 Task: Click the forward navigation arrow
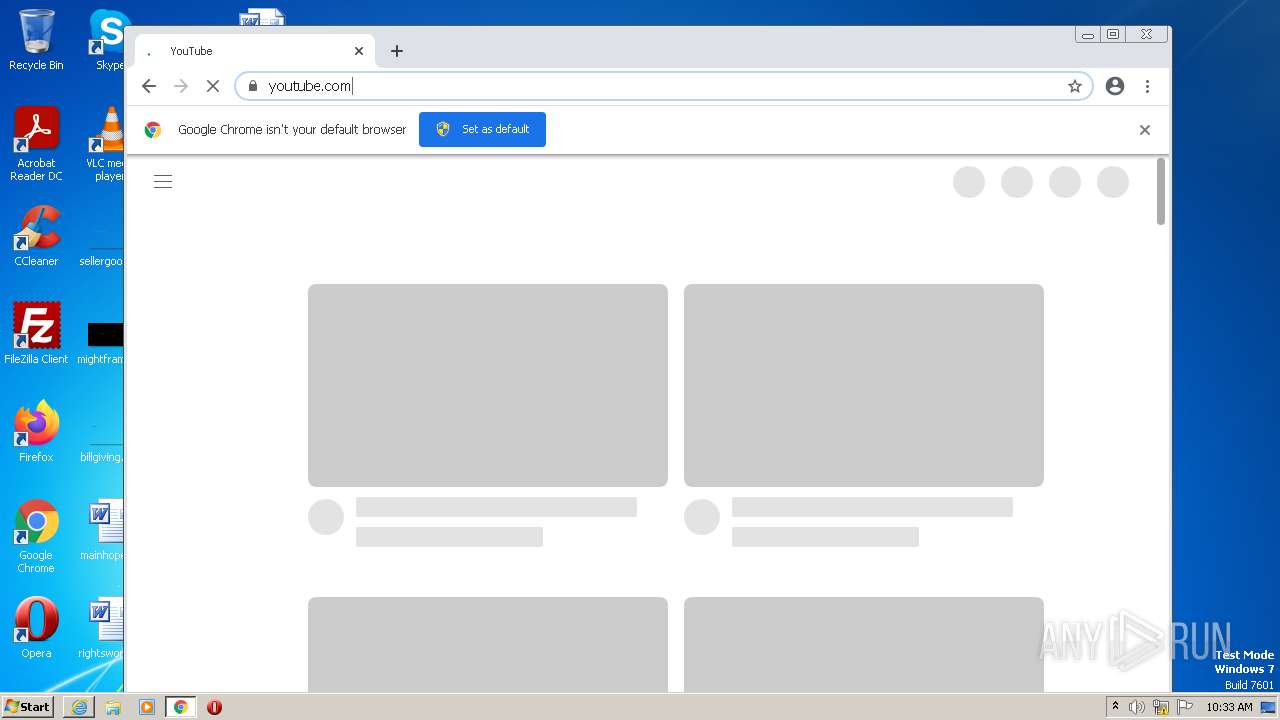[181, 86]
